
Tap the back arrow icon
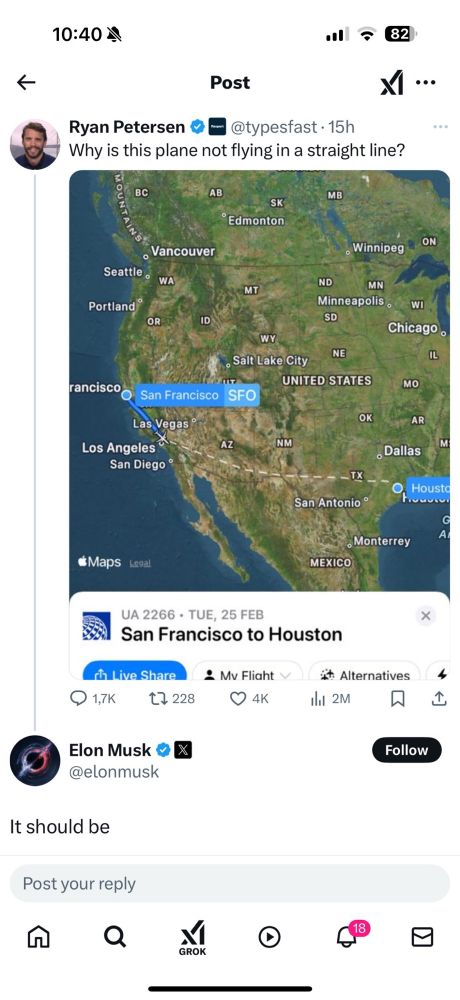coord(26,82)
